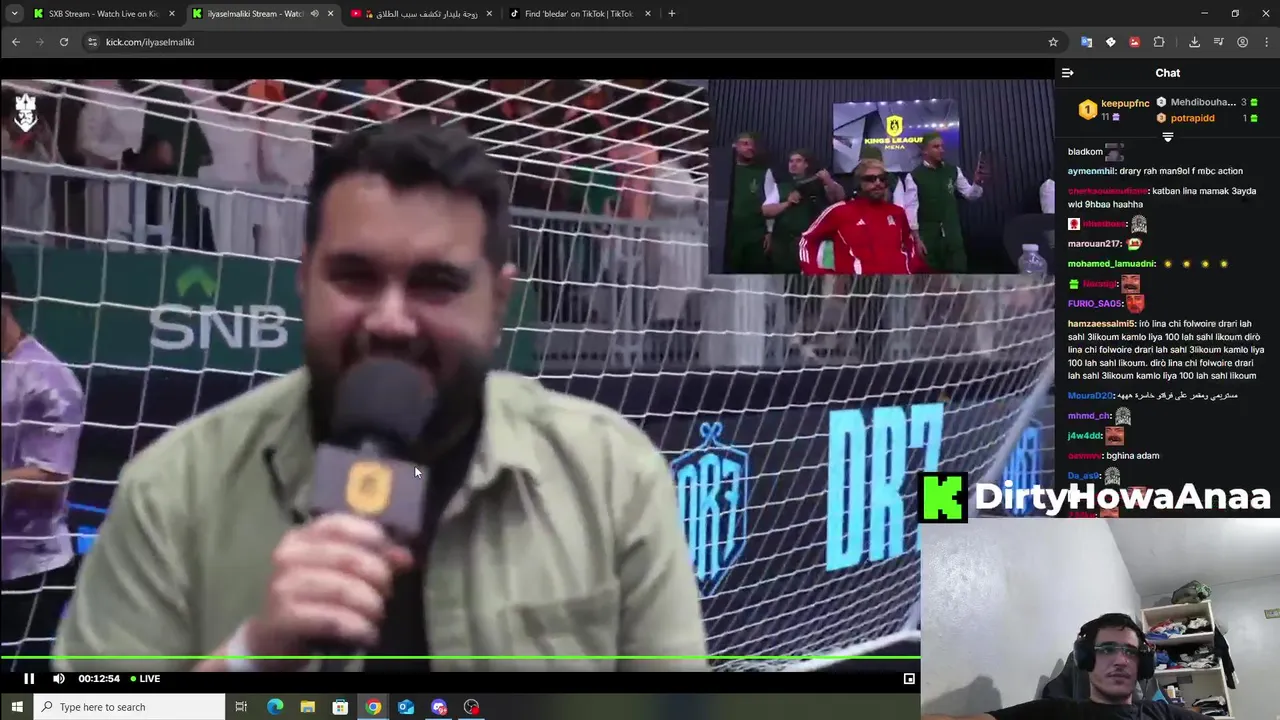This screenshot has height=720, width=1280.
Task: Close the SXB Stream tab
Action: pos(171,14)
